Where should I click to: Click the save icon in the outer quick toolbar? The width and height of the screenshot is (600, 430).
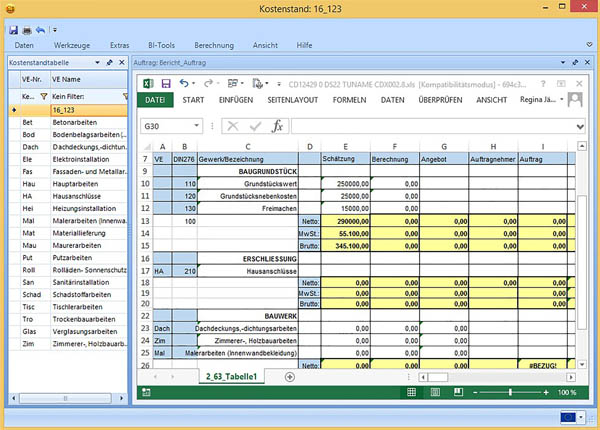coord(13,30)
